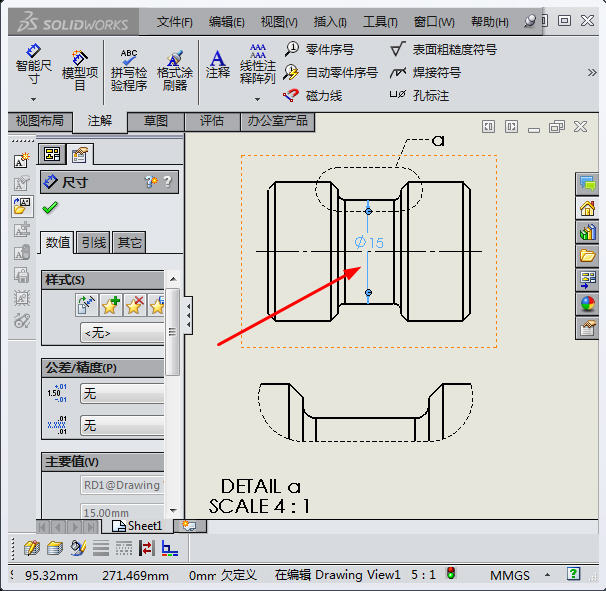The width and height of the screenshot is (606, 591).
Task: Confirm dimension with the green checkmark
Action: click(x=50, y=207)
